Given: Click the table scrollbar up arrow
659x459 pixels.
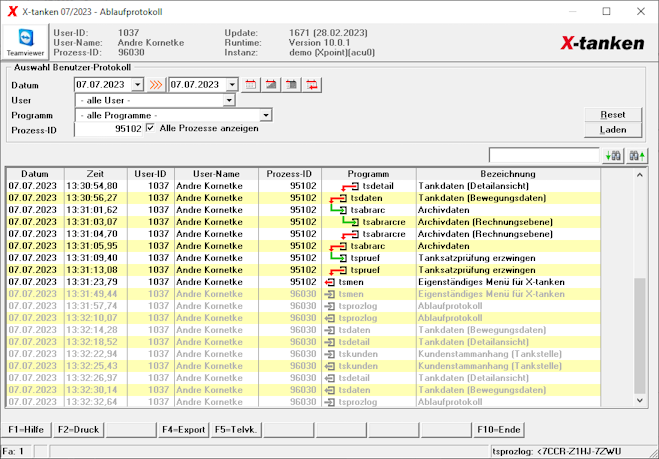Looking at the screenshot, I should 640,174.
